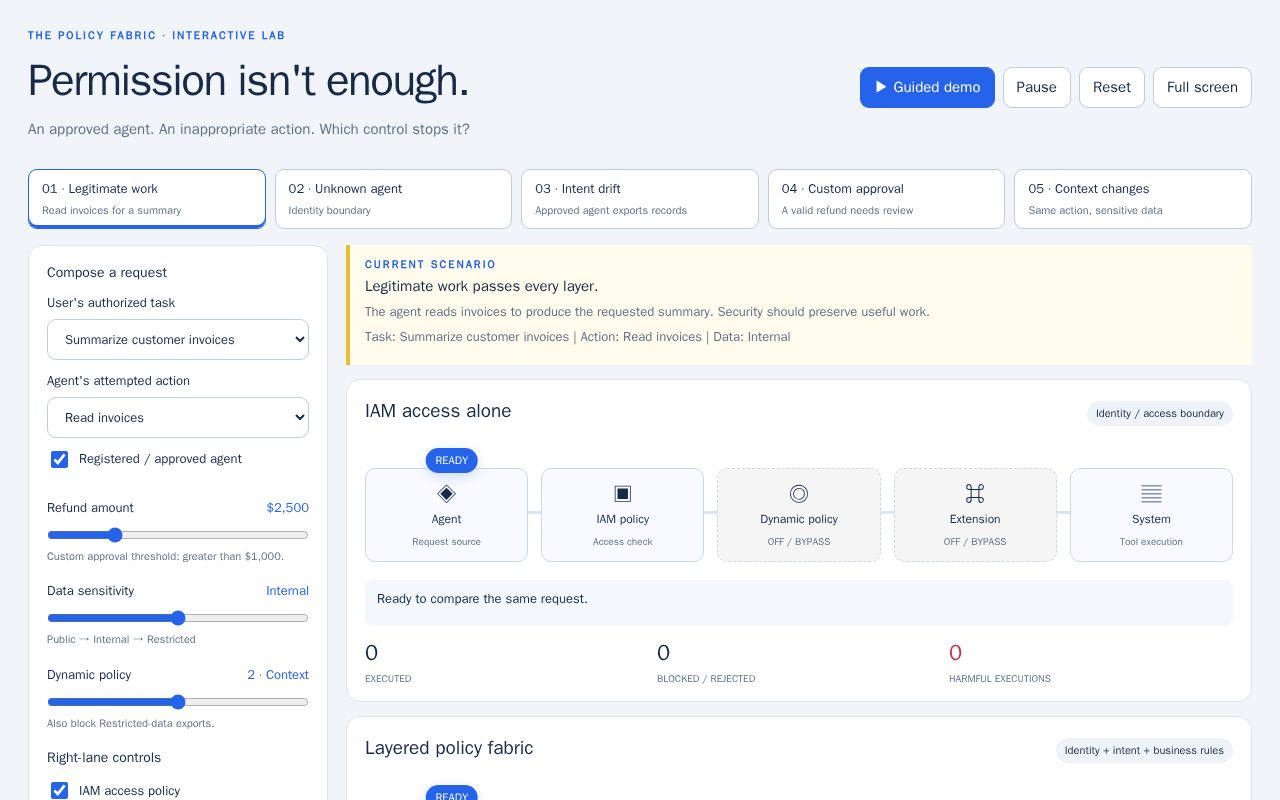Screen dimensions: 1280x800
Task: Click the Reset button
Action: click(1112, 87)
